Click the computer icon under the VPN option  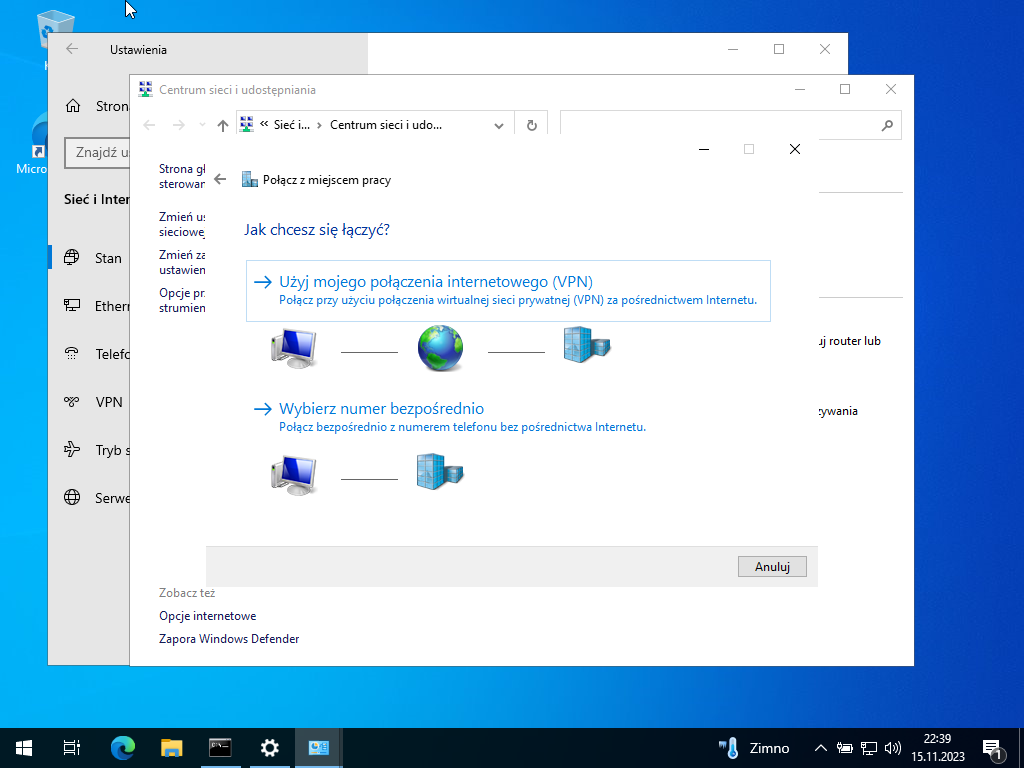click(294, 349)
